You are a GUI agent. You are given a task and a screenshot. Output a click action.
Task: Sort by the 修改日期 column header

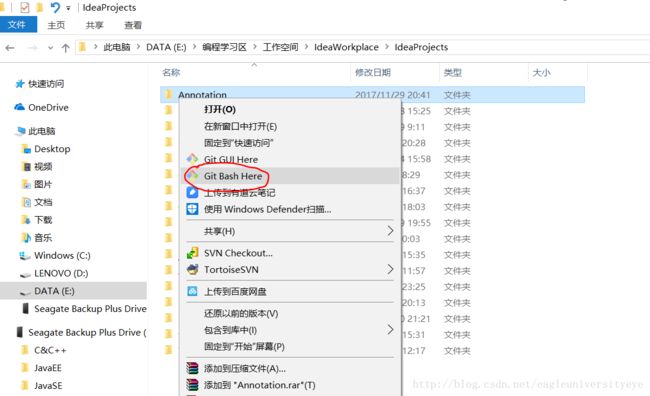point(373,73)
